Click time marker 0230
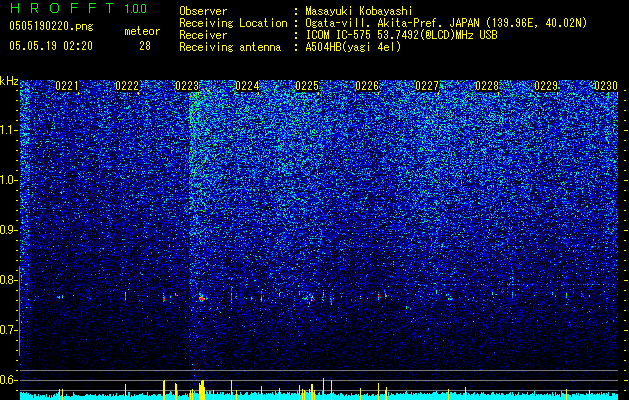629x400 pixels. [x=606, y=86]
